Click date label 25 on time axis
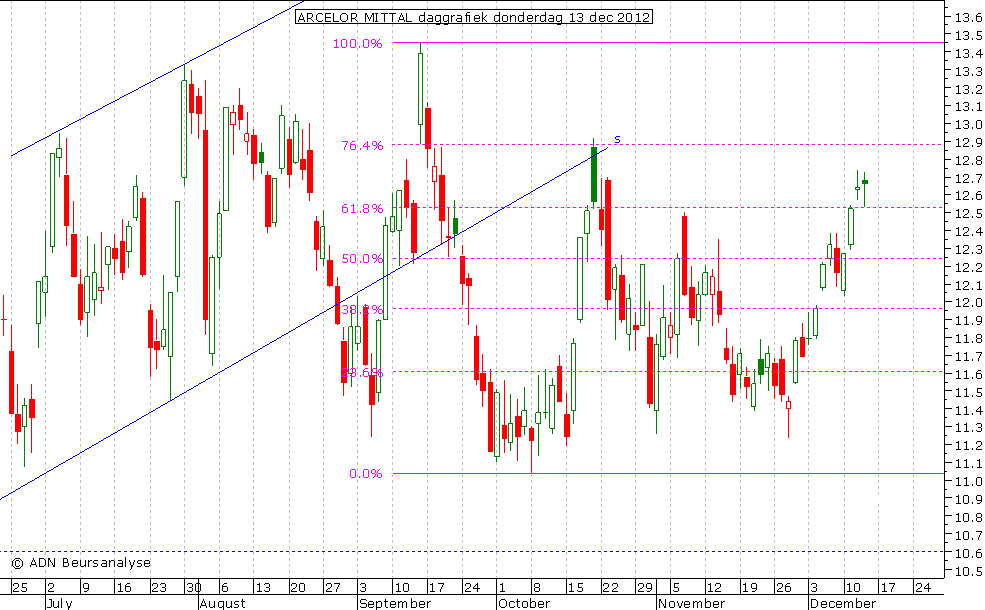 (20, 588)
